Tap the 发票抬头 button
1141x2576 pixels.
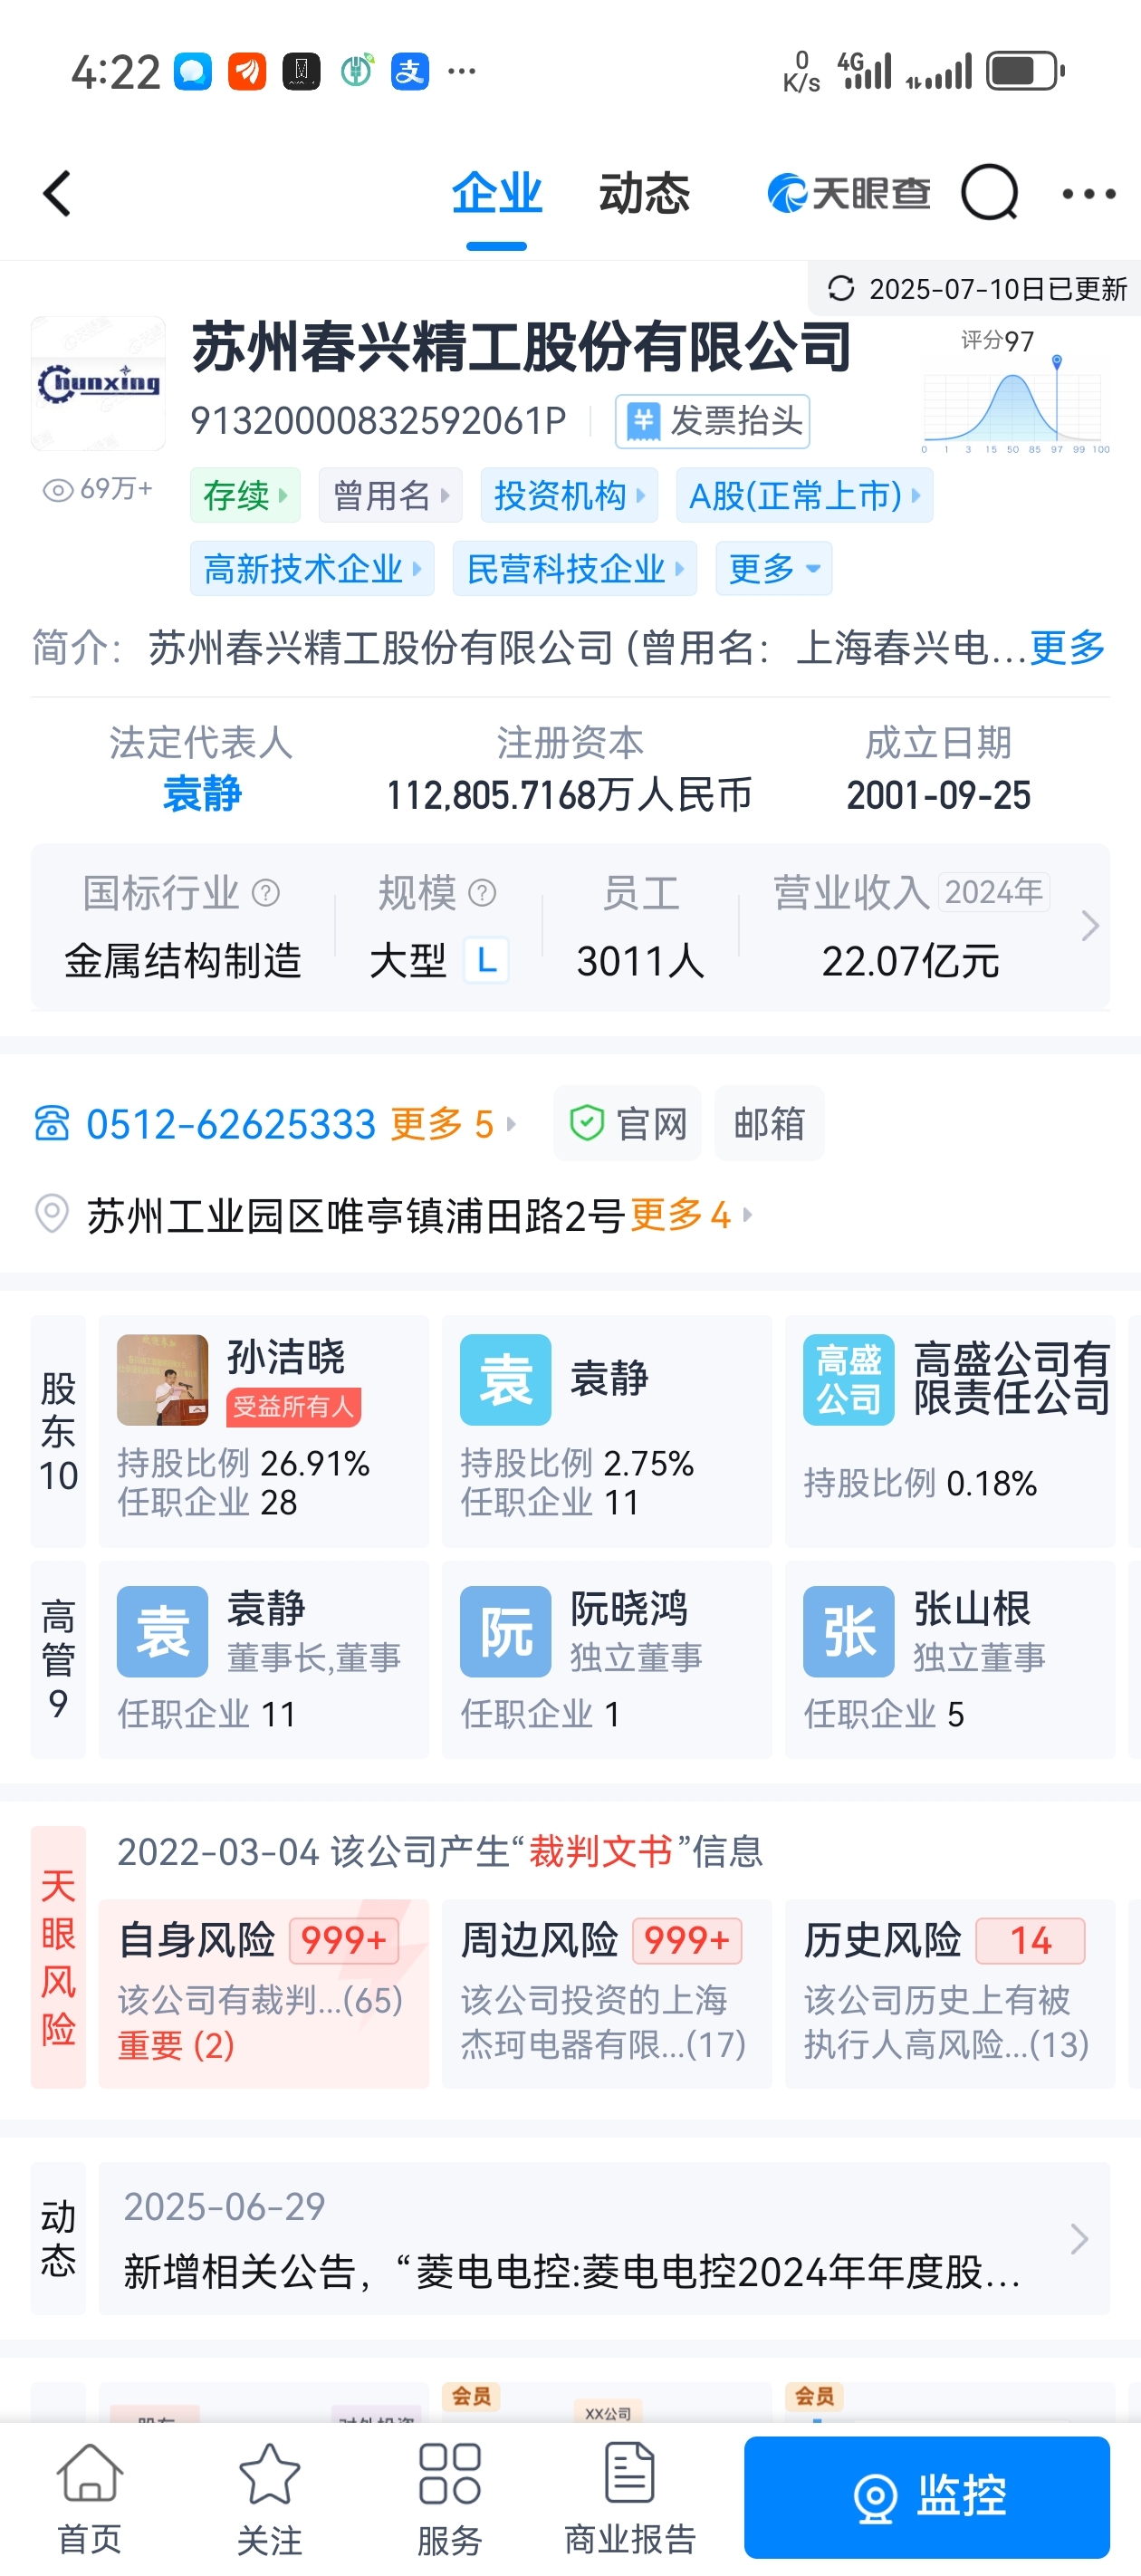point(712,421)
